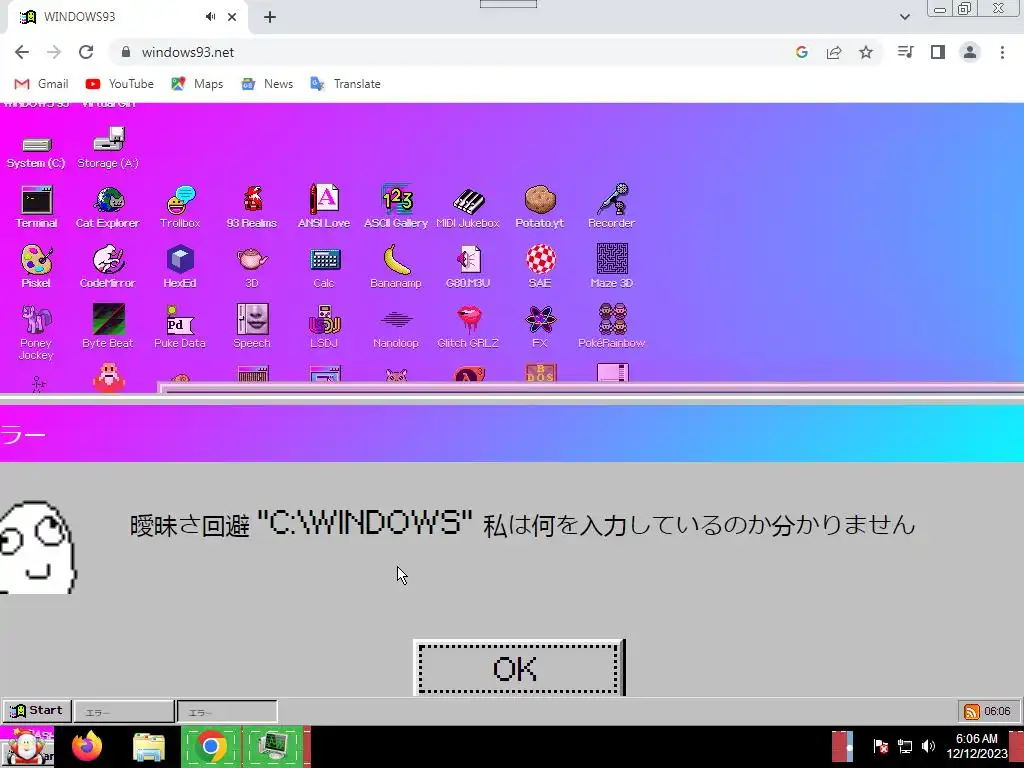Open Glitch GRLZ lips icon

[x=468, y=326]
